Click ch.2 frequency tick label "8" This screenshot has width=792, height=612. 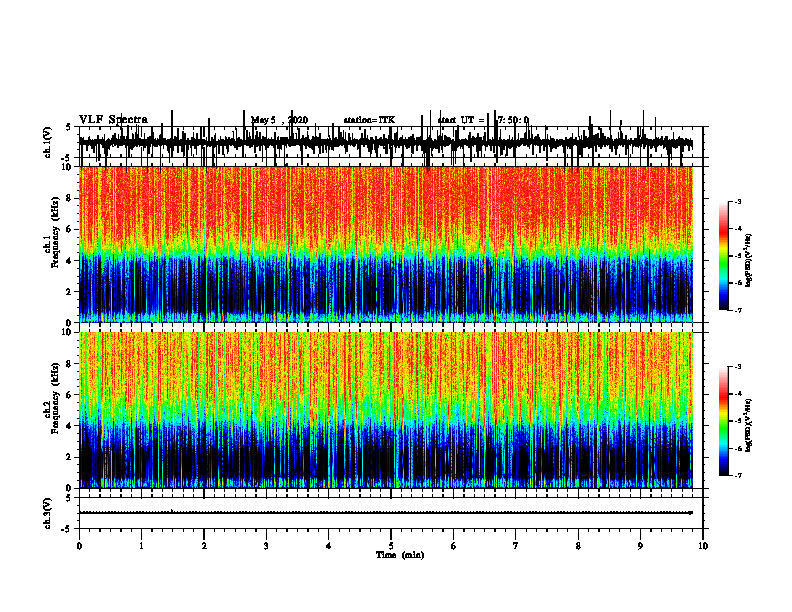(70, 364)
